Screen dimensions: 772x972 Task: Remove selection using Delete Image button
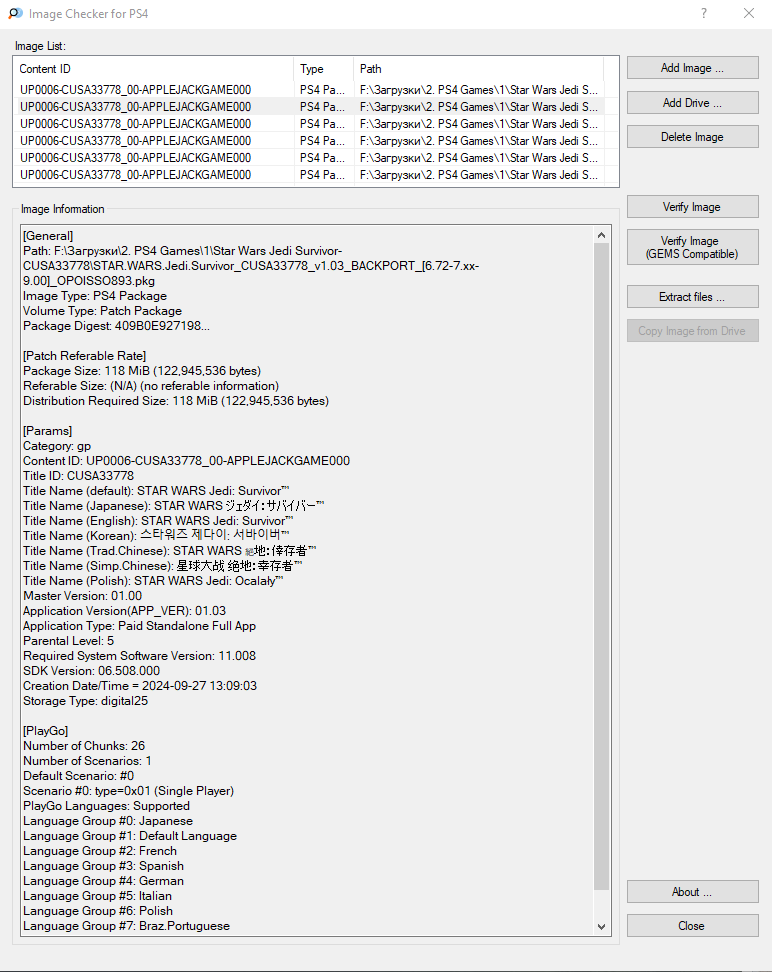(692, 137)
